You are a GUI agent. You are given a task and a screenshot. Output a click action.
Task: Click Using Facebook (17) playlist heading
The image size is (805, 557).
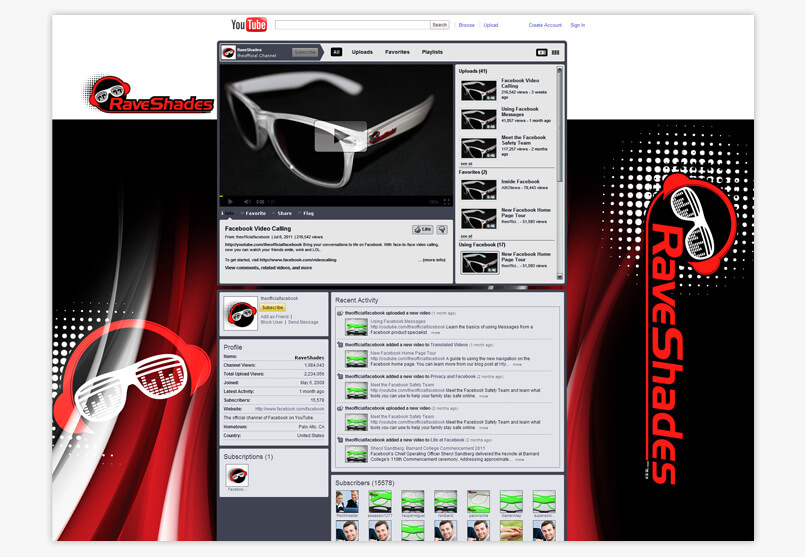pyautogui.click(x=482, y=245)
